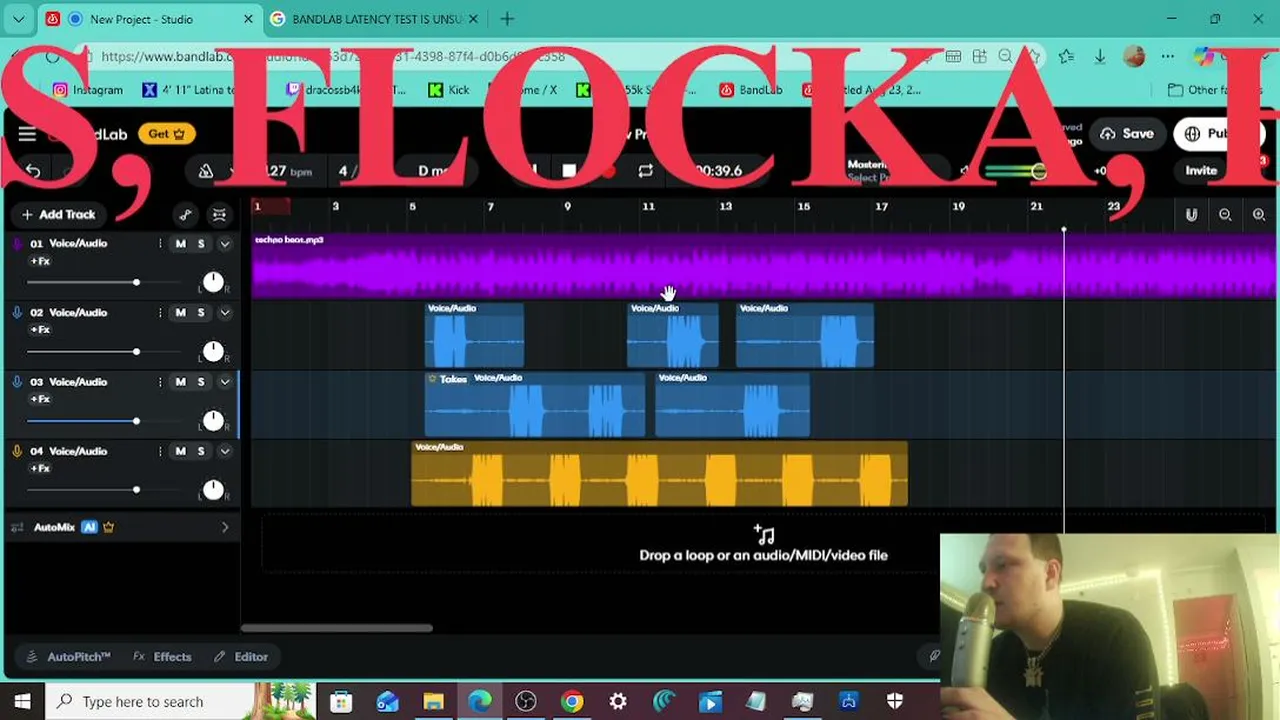Add Fx to track 02
1280x720 pixels.
(40, 330)
